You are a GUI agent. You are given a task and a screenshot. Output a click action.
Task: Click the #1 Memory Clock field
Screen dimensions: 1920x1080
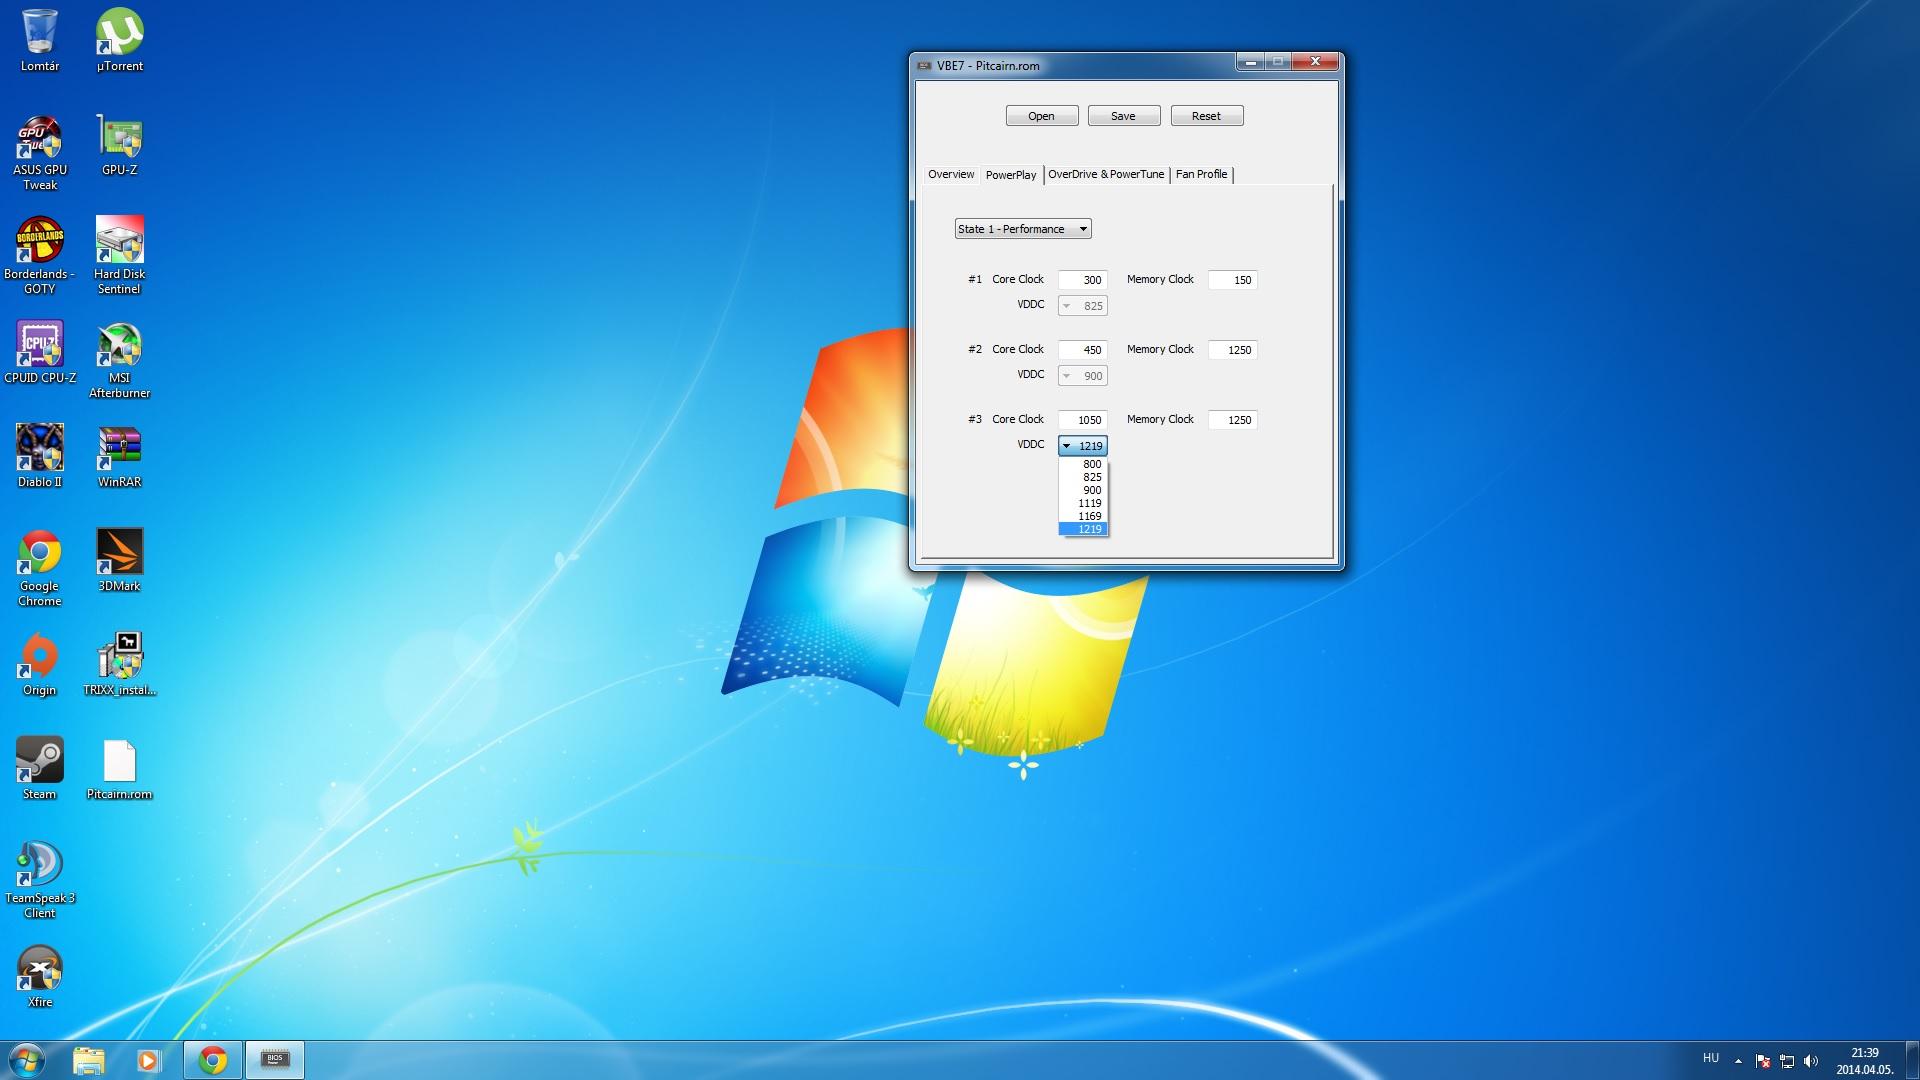pyautogui.click(x=1232, y=280)
